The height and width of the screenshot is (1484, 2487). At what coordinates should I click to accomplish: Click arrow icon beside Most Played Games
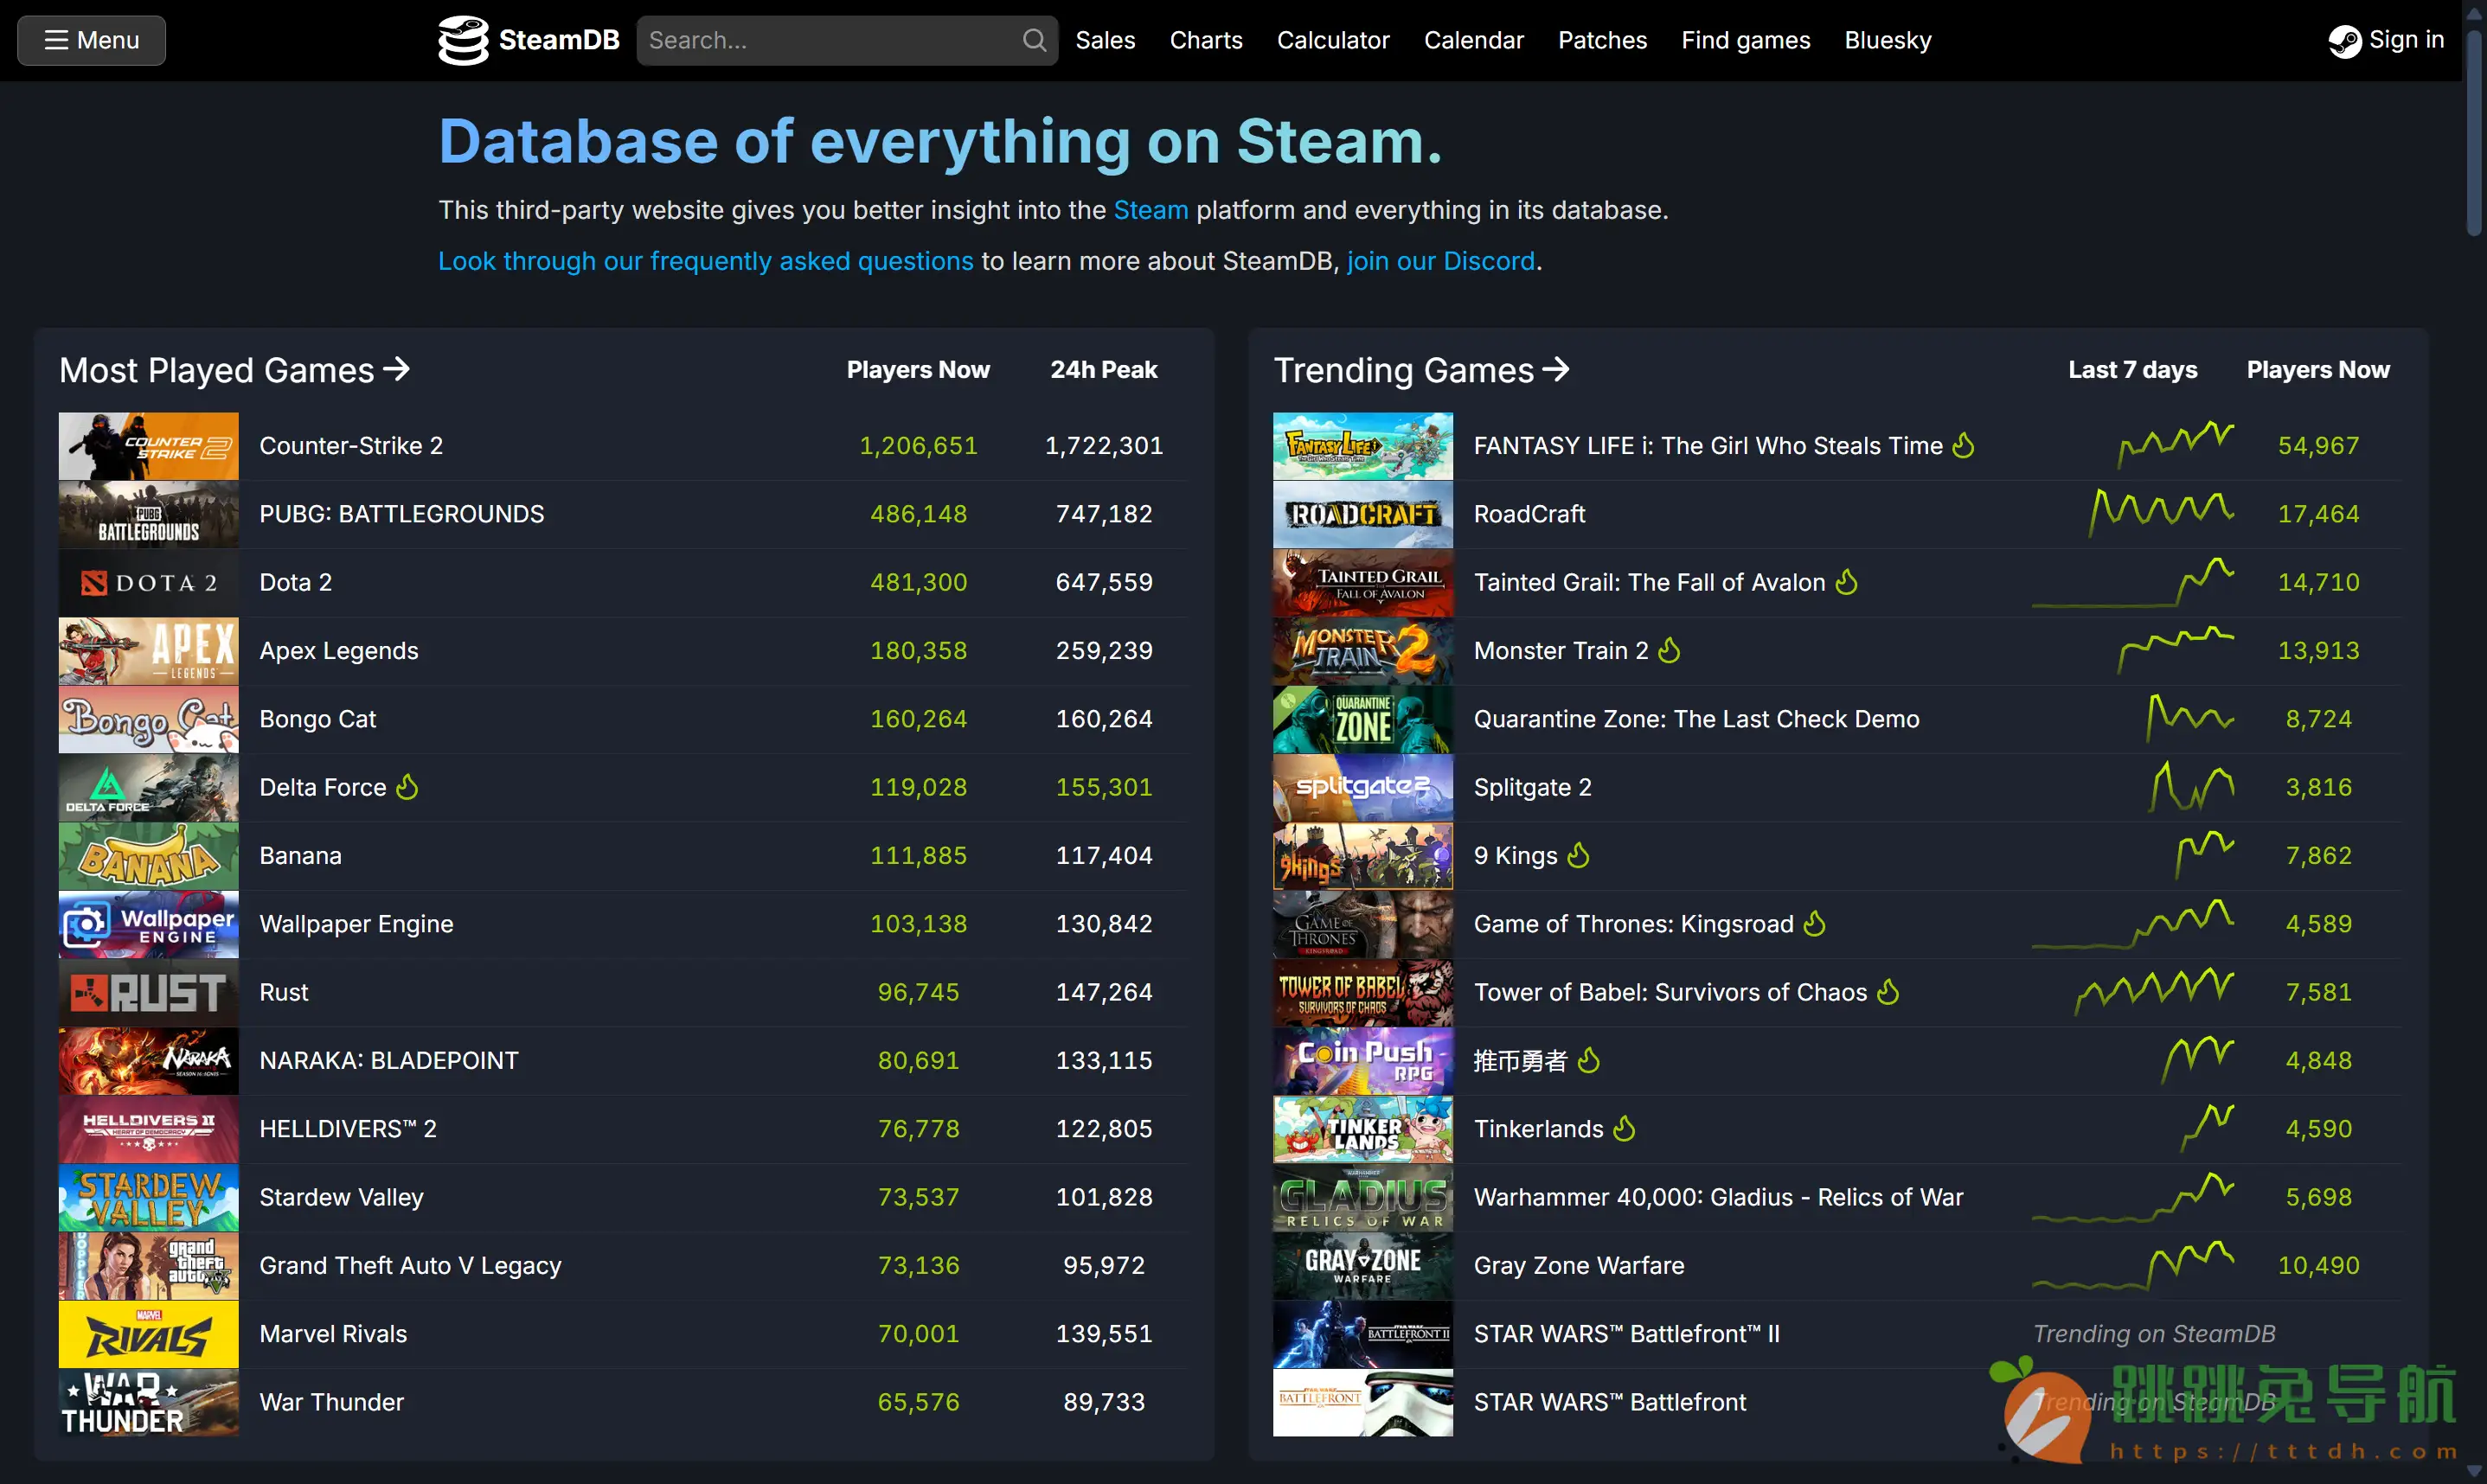[397, 369]
